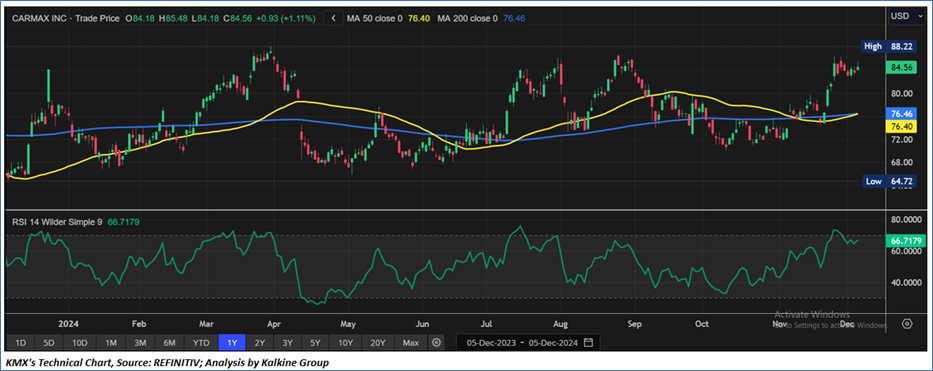Switch to 1M range
Image resolution: width=933 pixels, height=371 pixels.
pos(111,342)
